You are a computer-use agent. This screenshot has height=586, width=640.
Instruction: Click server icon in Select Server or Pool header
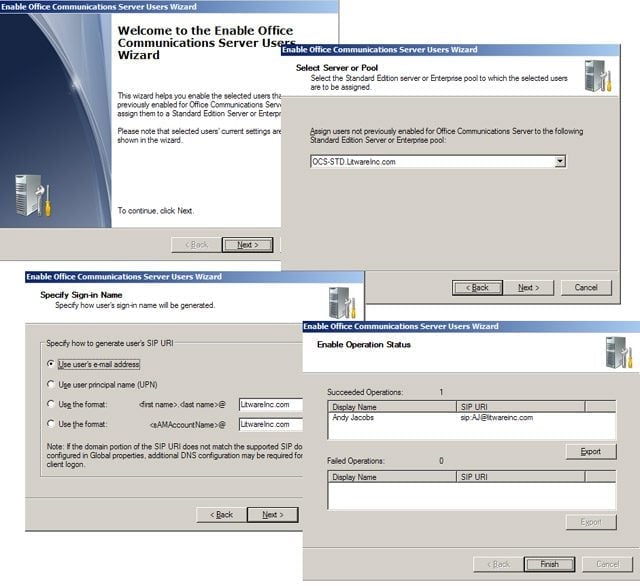[598, 75]
